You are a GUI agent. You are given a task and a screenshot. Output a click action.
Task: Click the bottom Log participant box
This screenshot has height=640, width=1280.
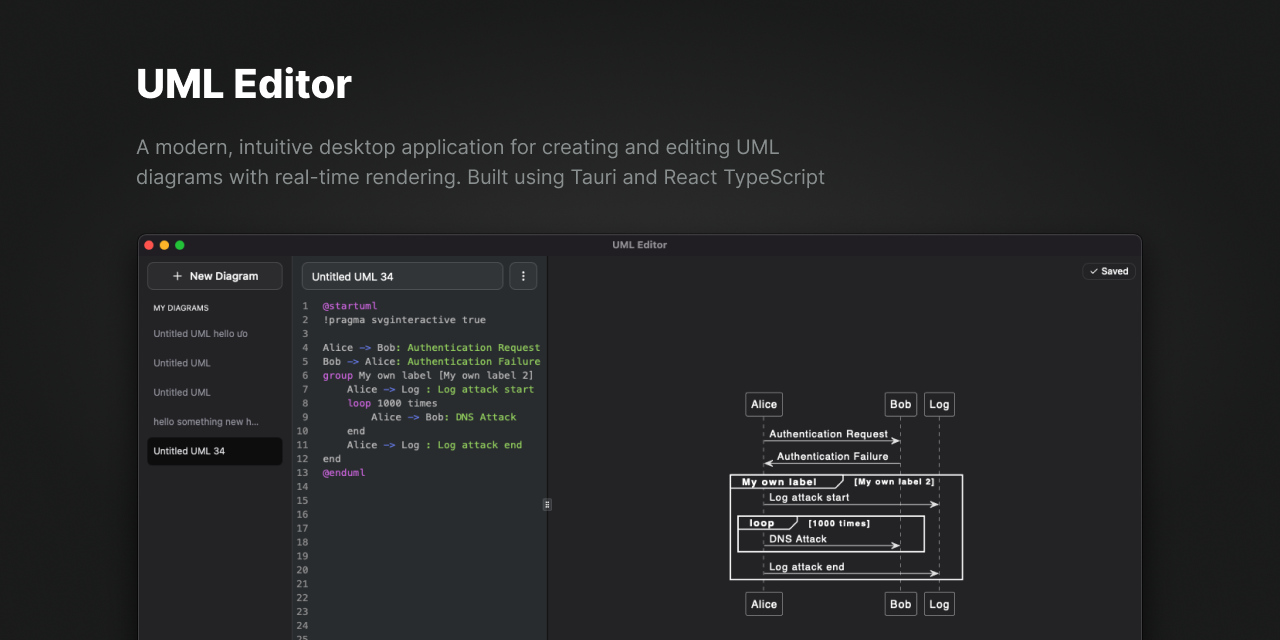pyautogui.click(x=939, y=604)
